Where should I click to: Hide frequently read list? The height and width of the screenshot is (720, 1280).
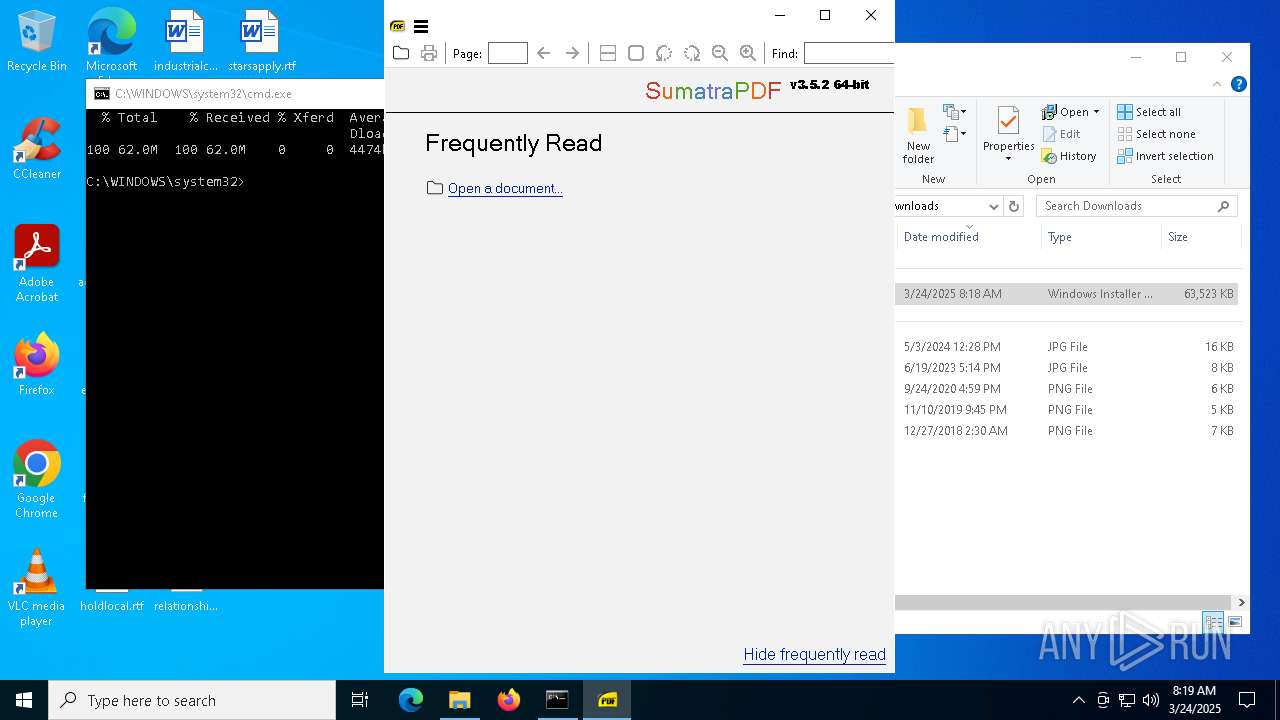(x=814, y=655)
